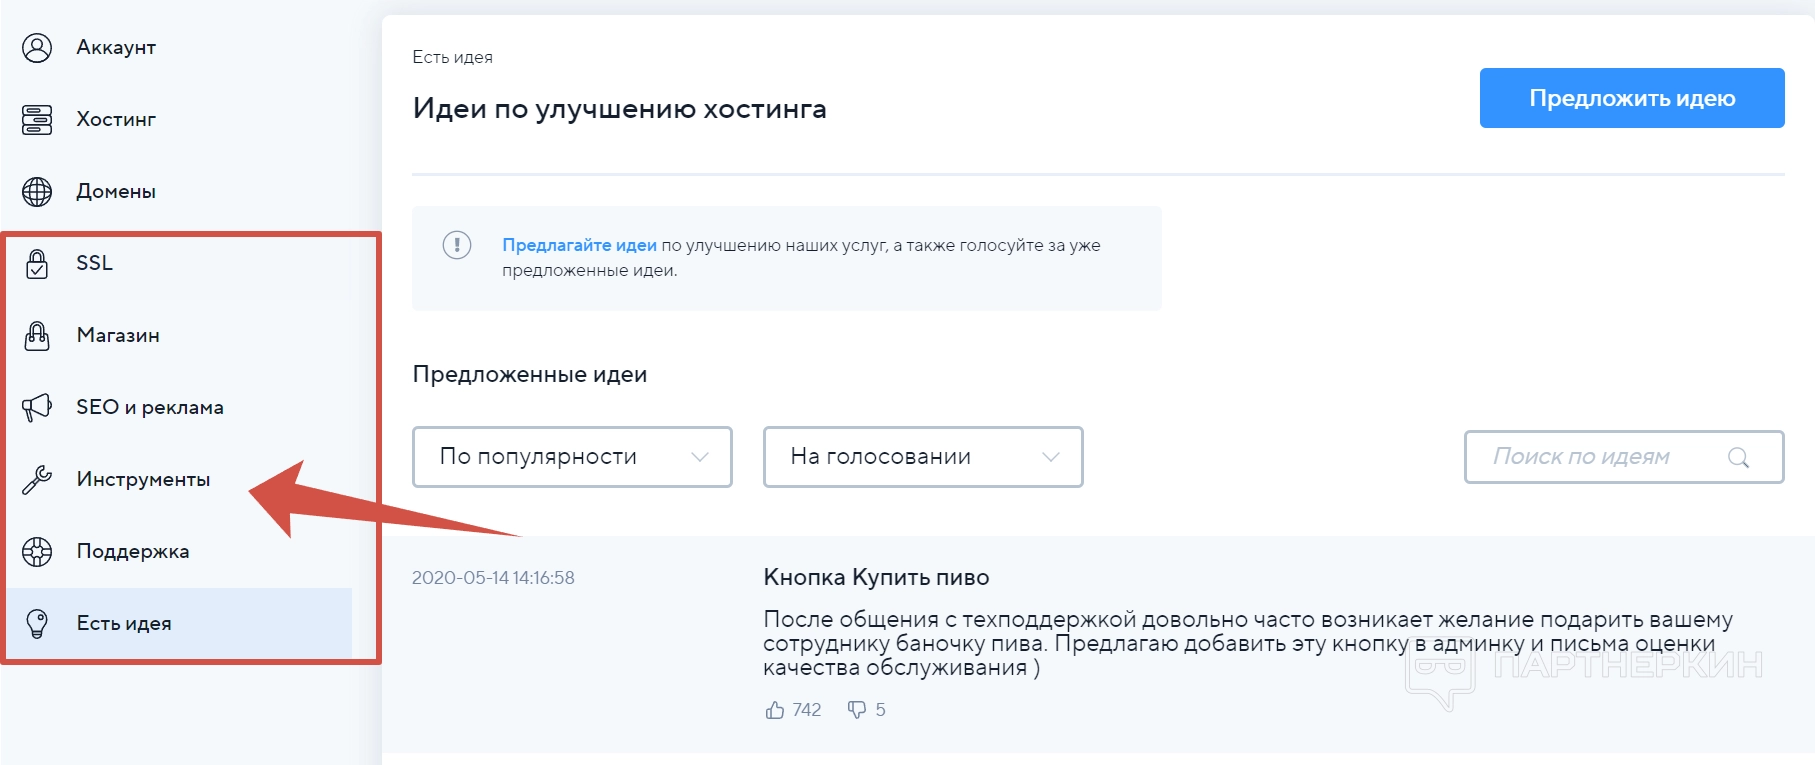The image size is (1815, 765).
Task: Follow the 'Предлагайте идеи' link
Action: pyautogui.click(x=579, y=245)
